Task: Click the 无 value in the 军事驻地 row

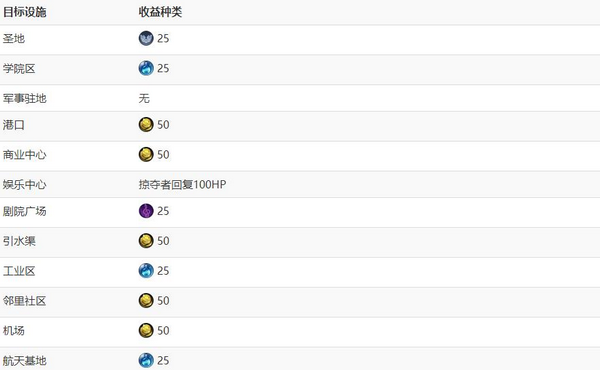Action: (x=144, y=98)
